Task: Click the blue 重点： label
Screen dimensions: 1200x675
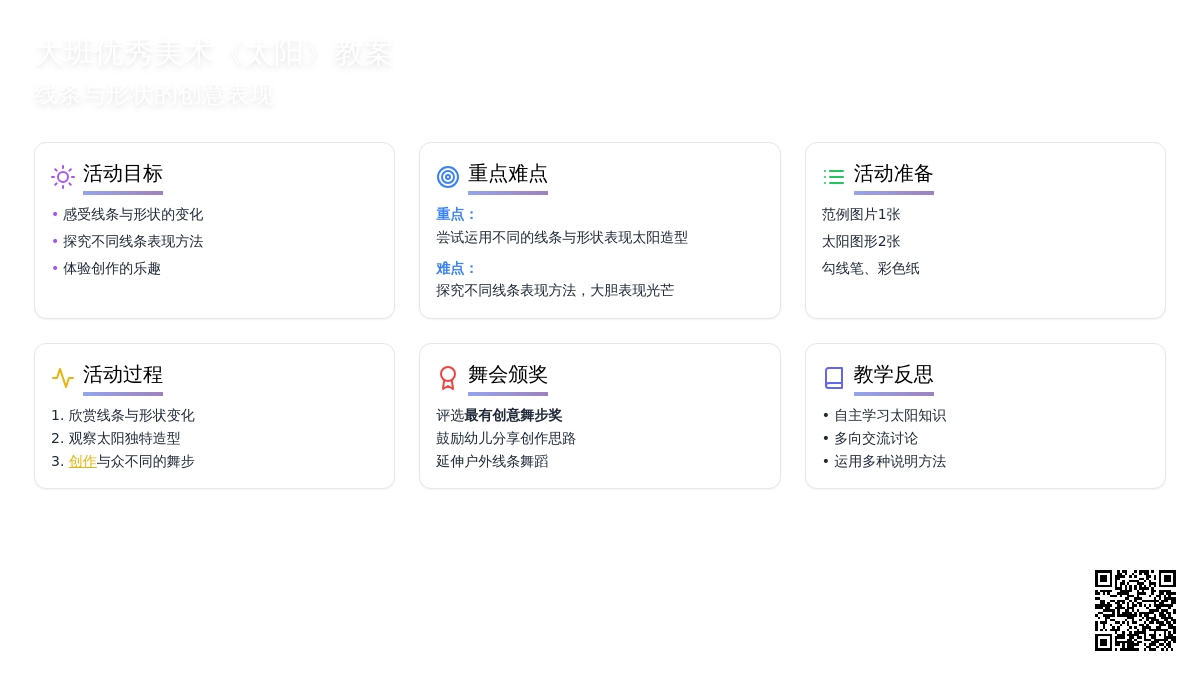Action: (457, 214)
